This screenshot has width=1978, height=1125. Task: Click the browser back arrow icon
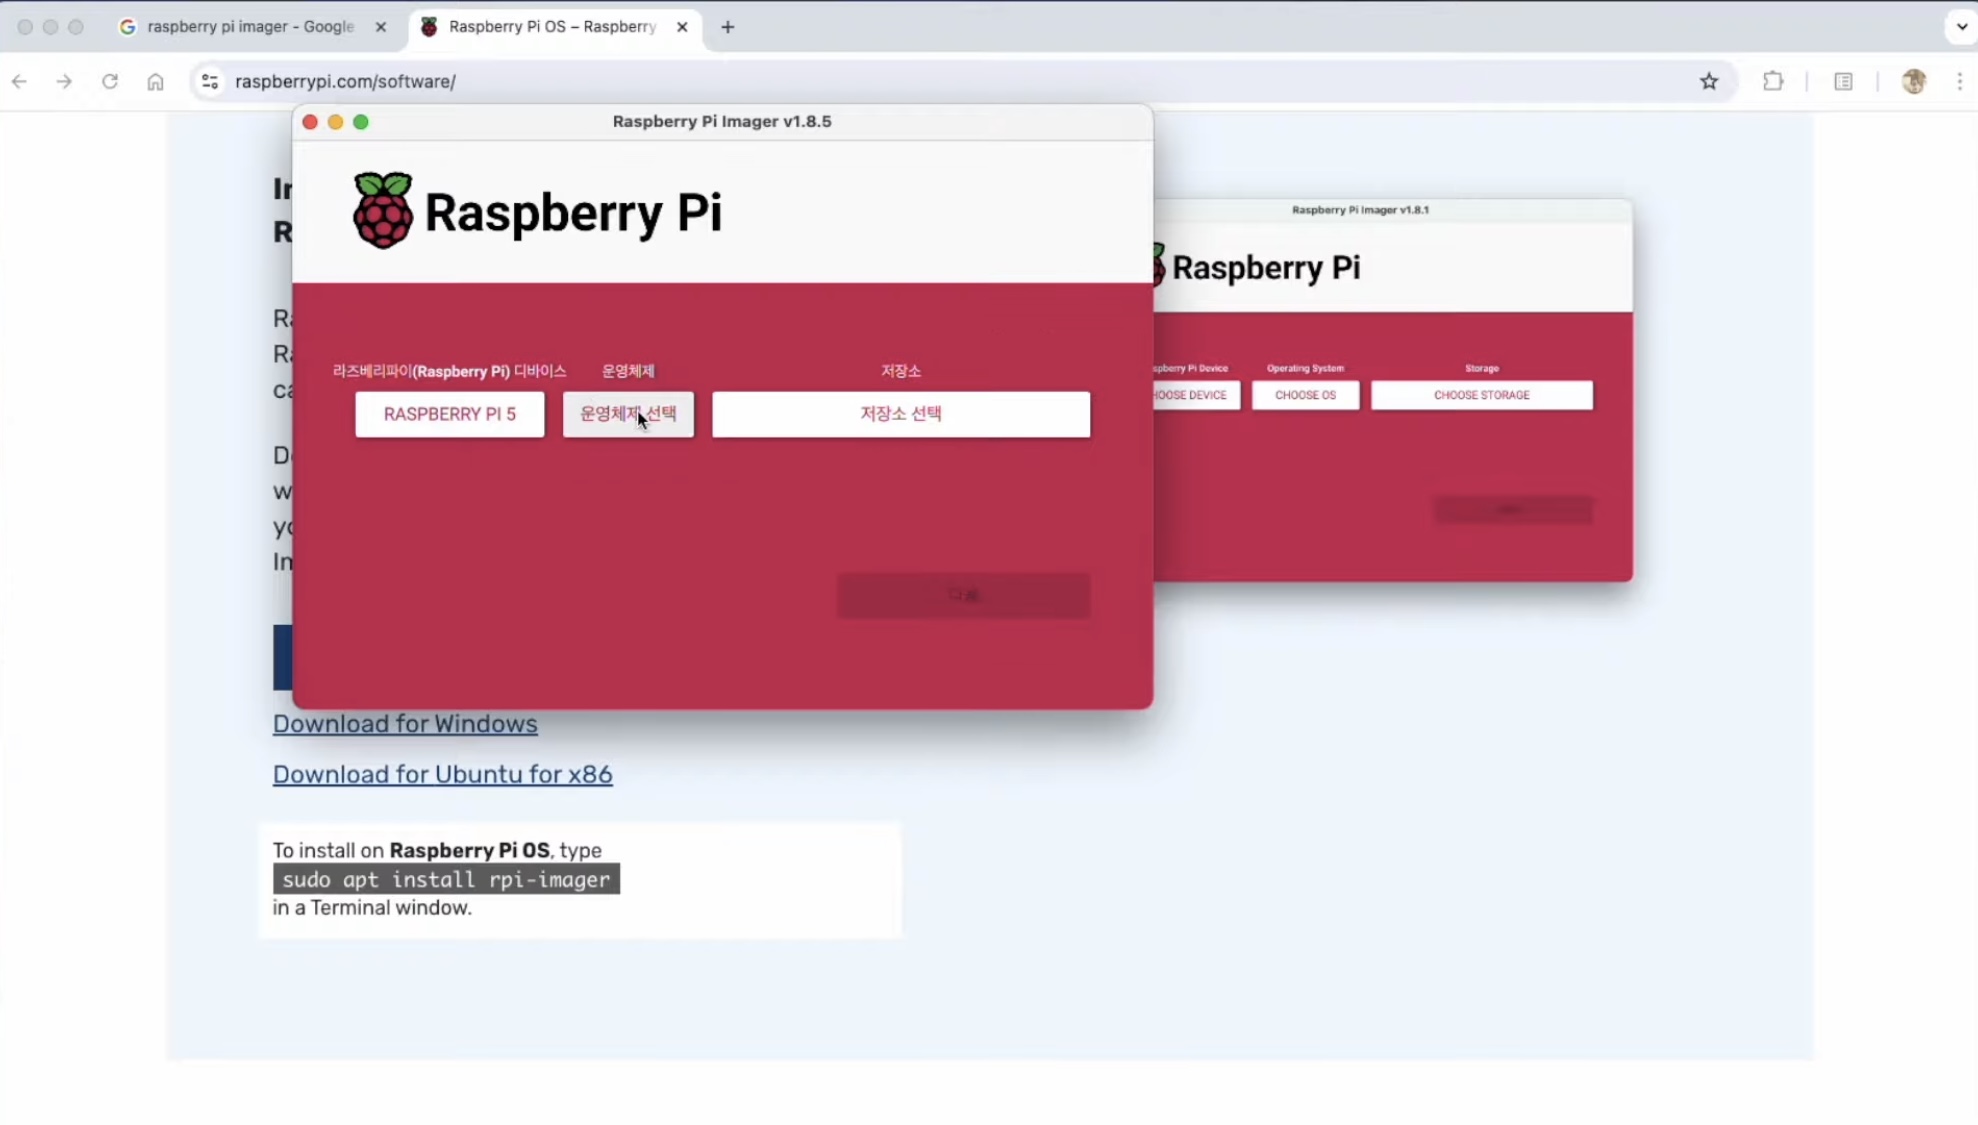tap(20, 82)
